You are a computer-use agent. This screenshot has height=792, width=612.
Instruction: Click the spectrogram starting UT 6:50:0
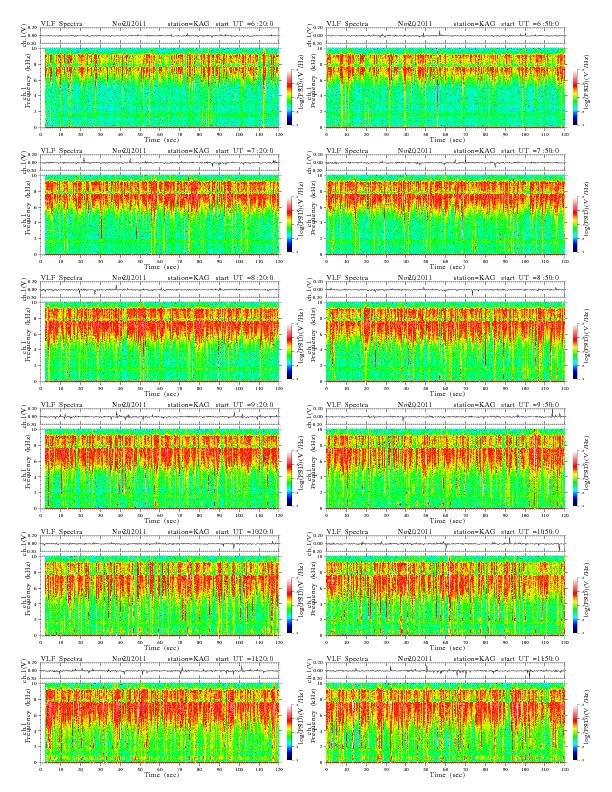point(445,87)
